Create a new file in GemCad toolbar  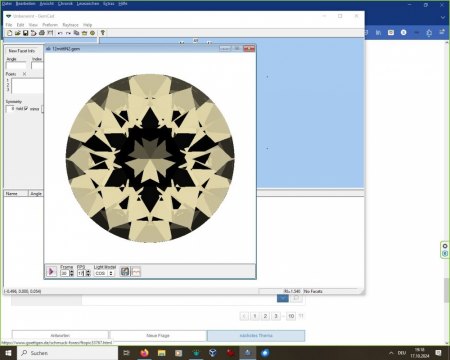[9, 33]
